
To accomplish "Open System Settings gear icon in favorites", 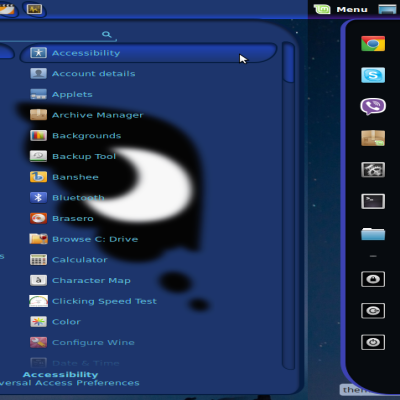I will 373,170.
